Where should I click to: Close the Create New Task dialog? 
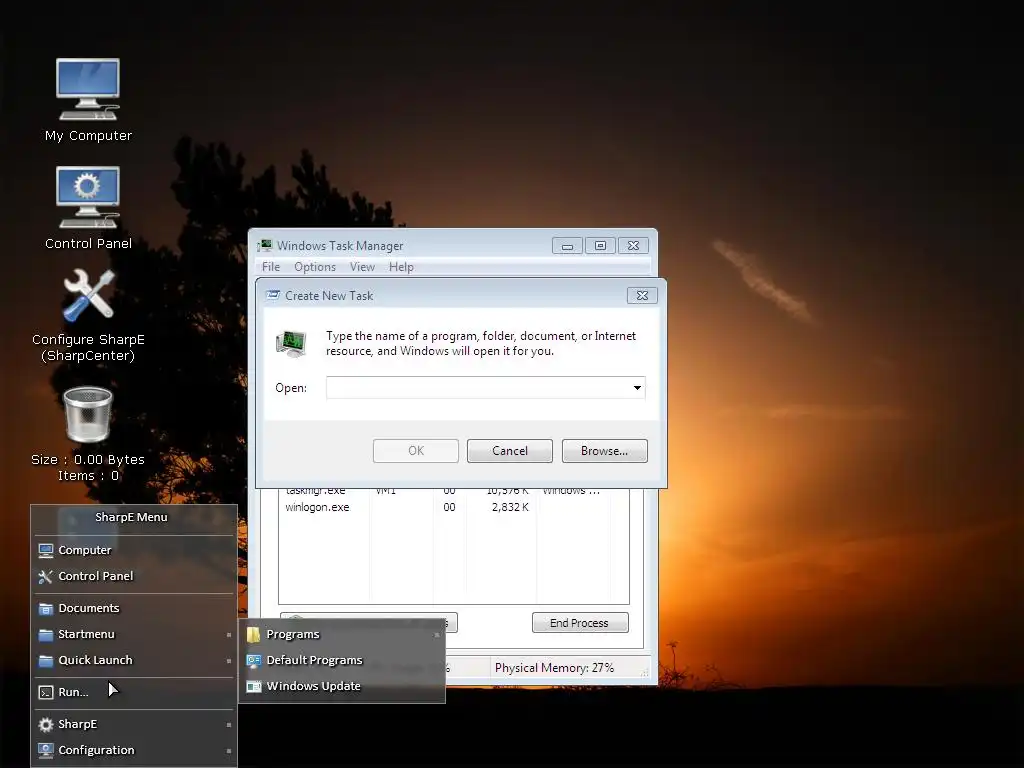coord(642,295)
